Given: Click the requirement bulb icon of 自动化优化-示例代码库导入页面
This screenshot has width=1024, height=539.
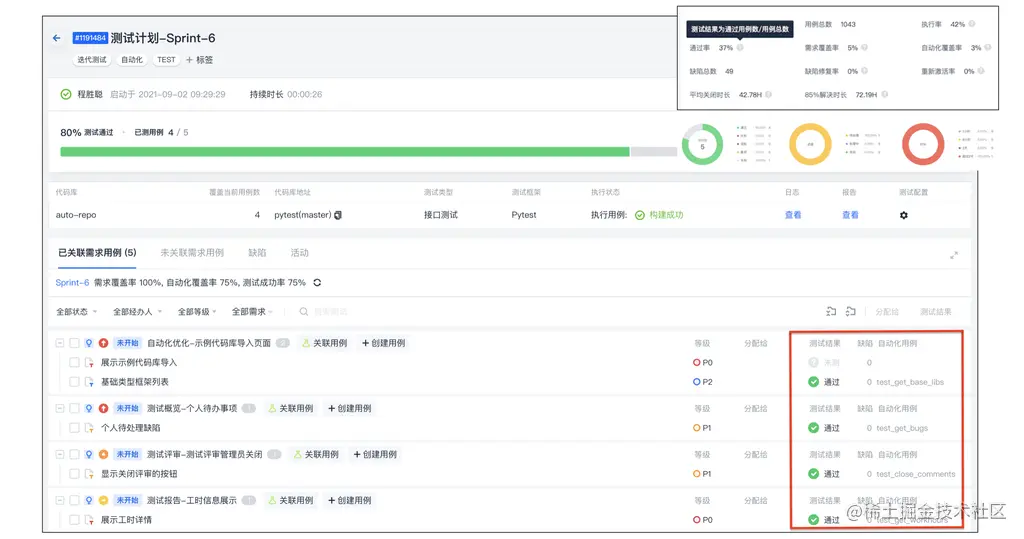Looking at the screenshot, I should pyautogui.click(x=89, y=343).
